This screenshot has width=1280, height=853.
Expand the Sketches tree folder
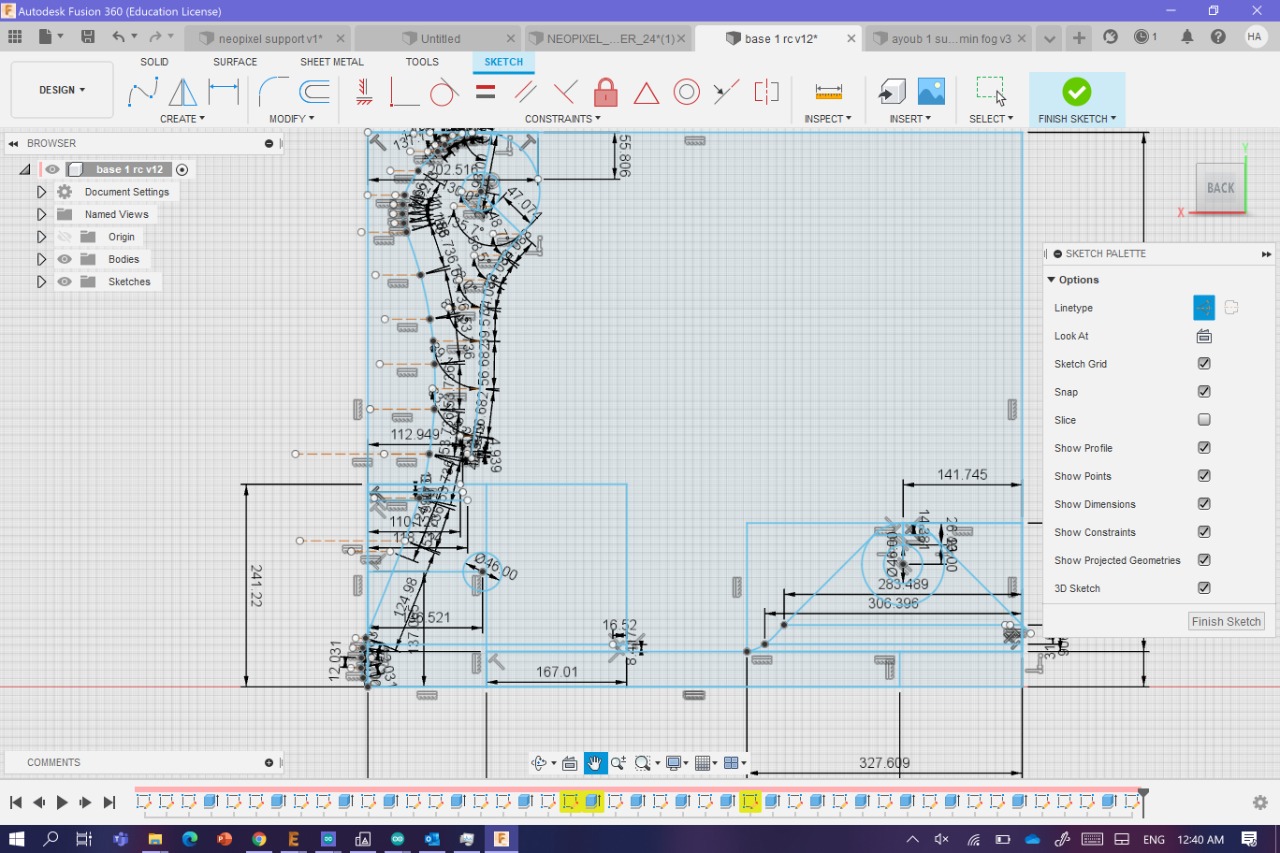pos(41,282)
